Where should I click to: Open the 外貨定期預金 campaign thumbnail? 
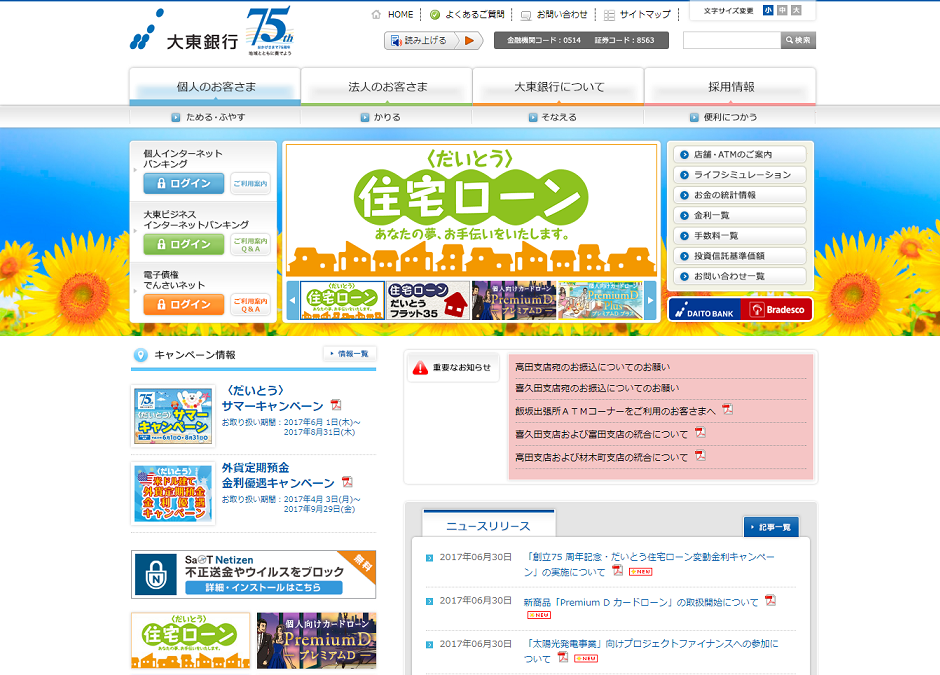click(173, 493)
